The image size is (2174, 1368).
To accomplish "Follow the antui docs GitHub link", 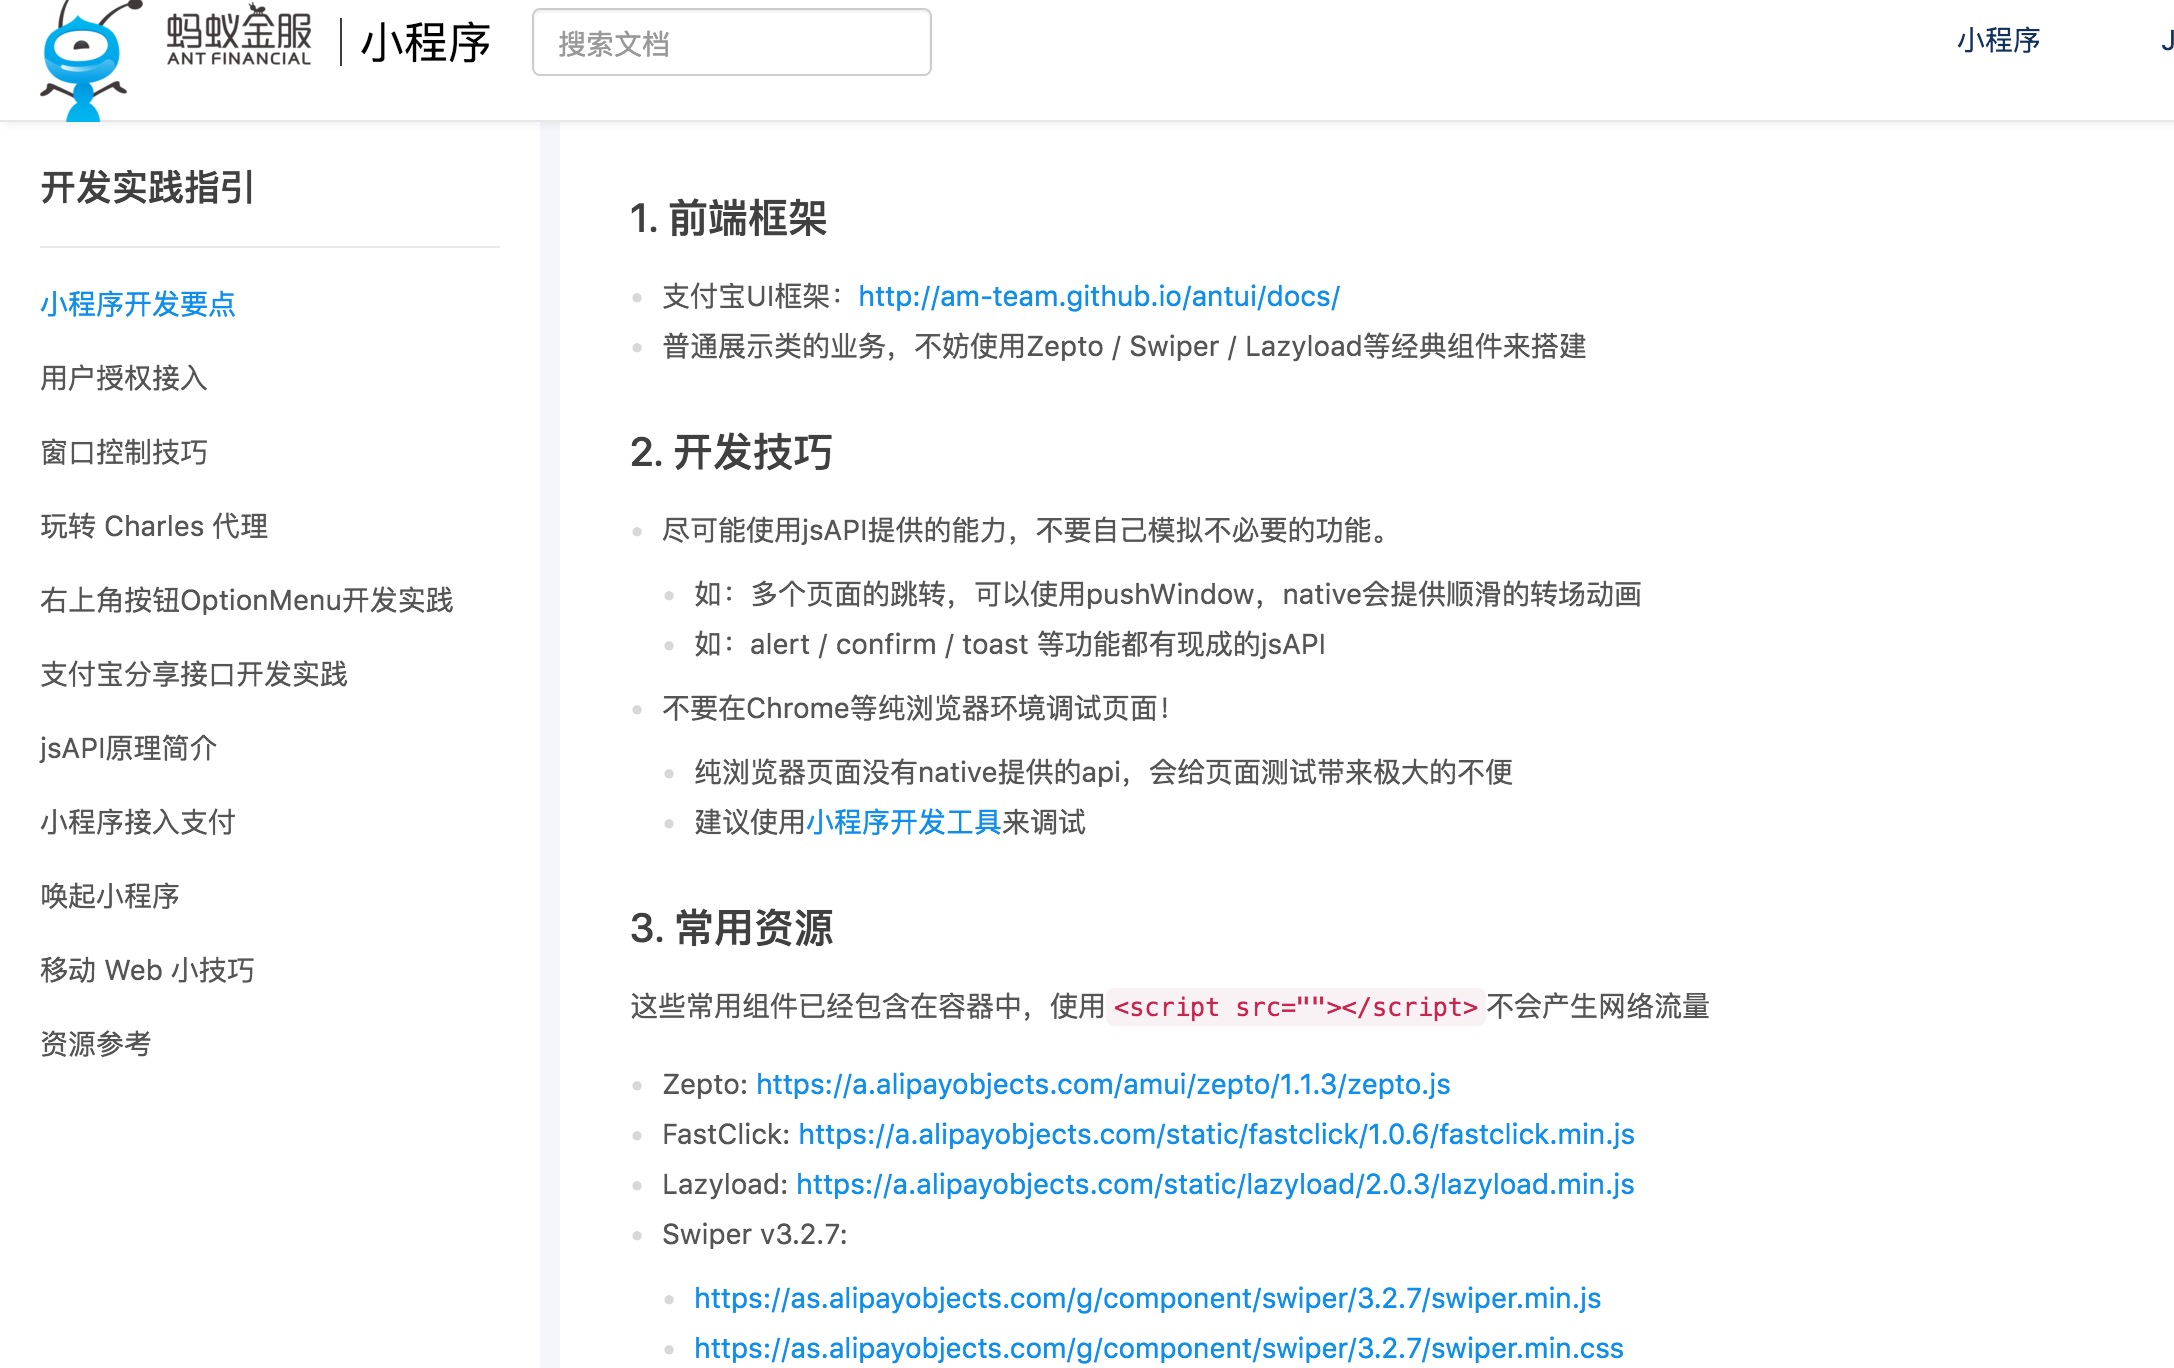I will pos(1099,296).
